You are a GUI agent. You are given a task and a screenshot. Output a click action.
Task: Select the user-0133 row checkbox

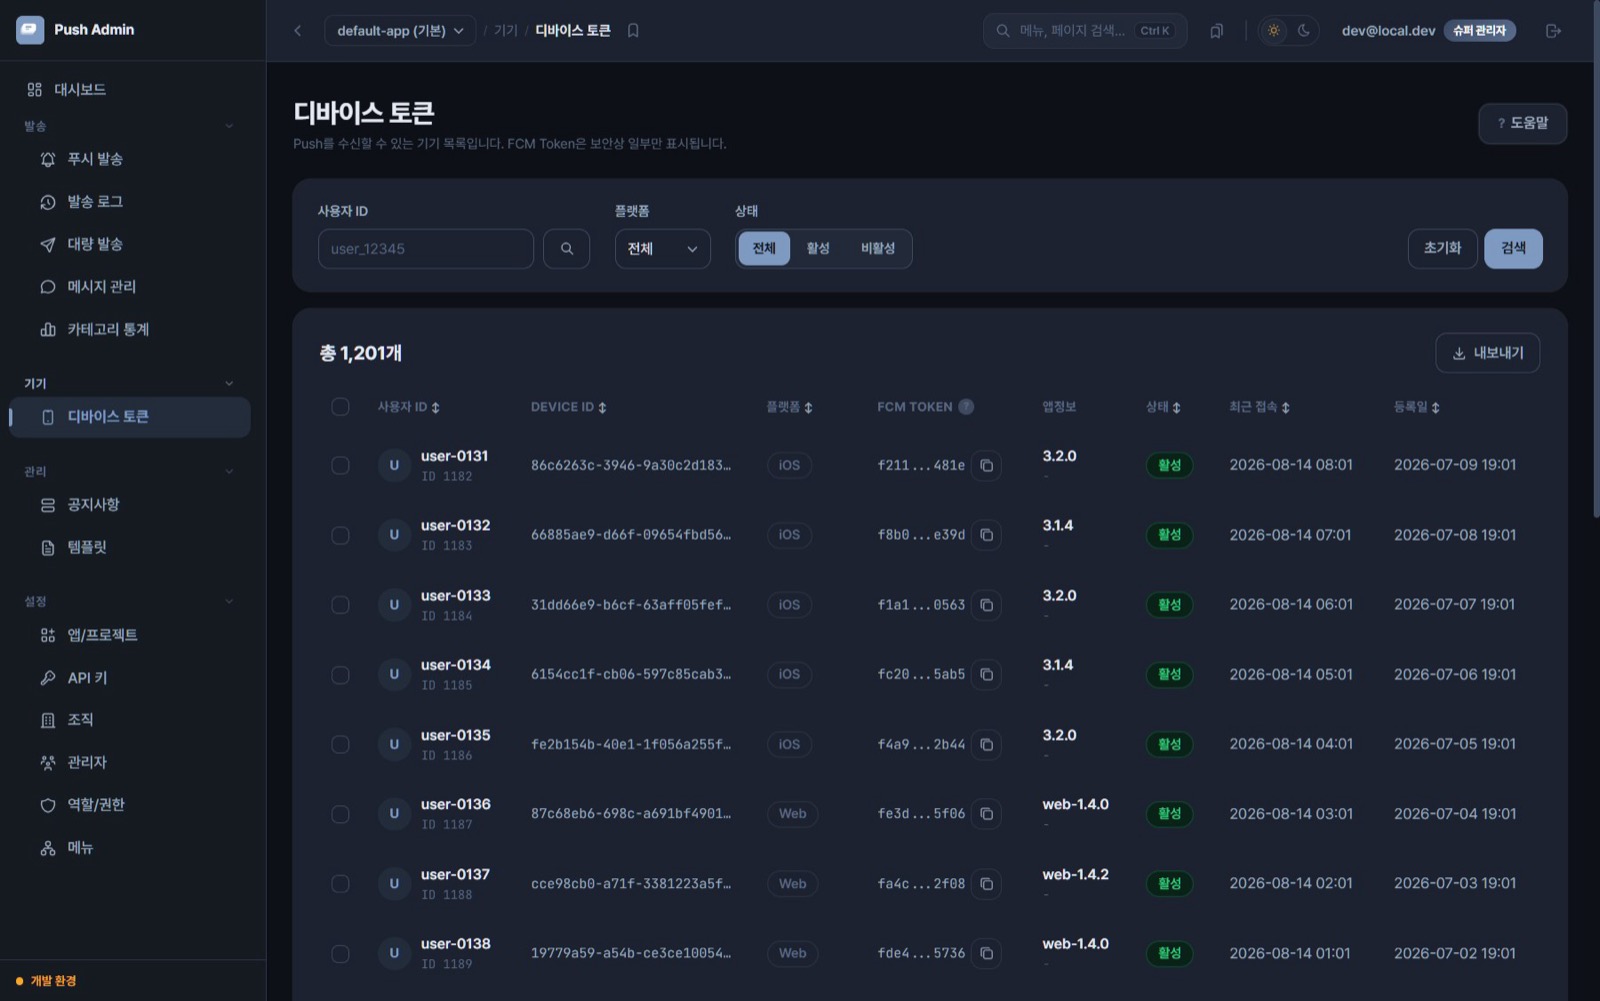pyautogui.click(x=340, y=605)
